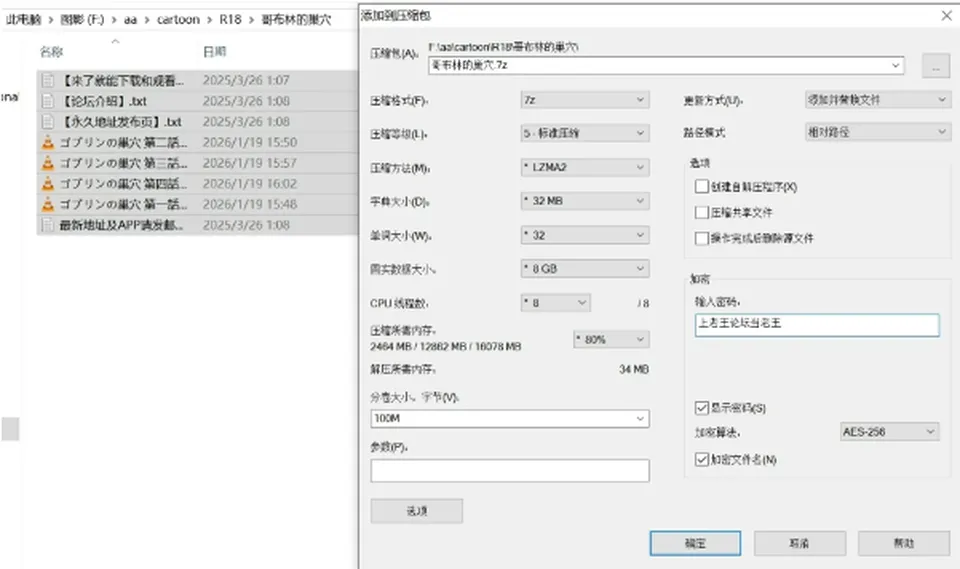Sort Explorer files by 日期 column header
Viewport: 960px width, 569px height.
214,52
